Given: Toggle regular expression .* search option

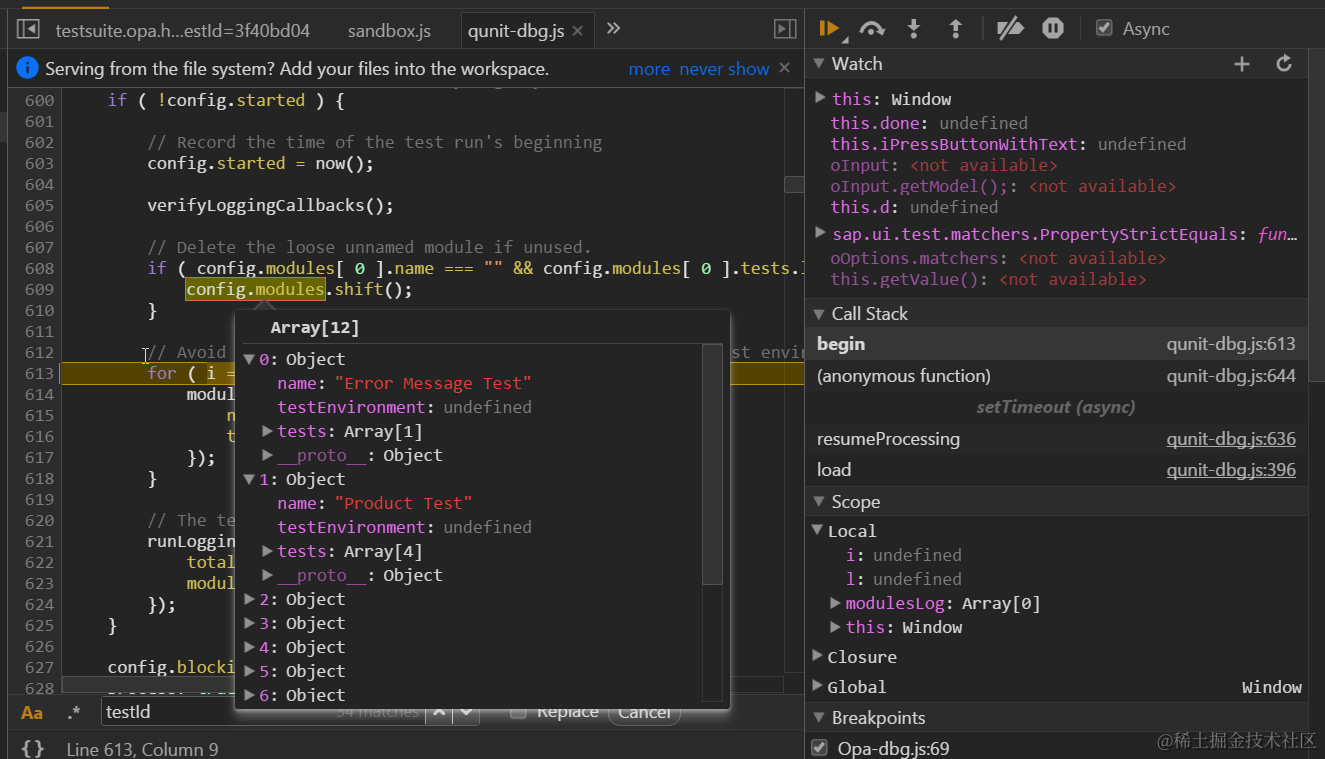Looking at the screenshot, I should click(x=74, y=713).
